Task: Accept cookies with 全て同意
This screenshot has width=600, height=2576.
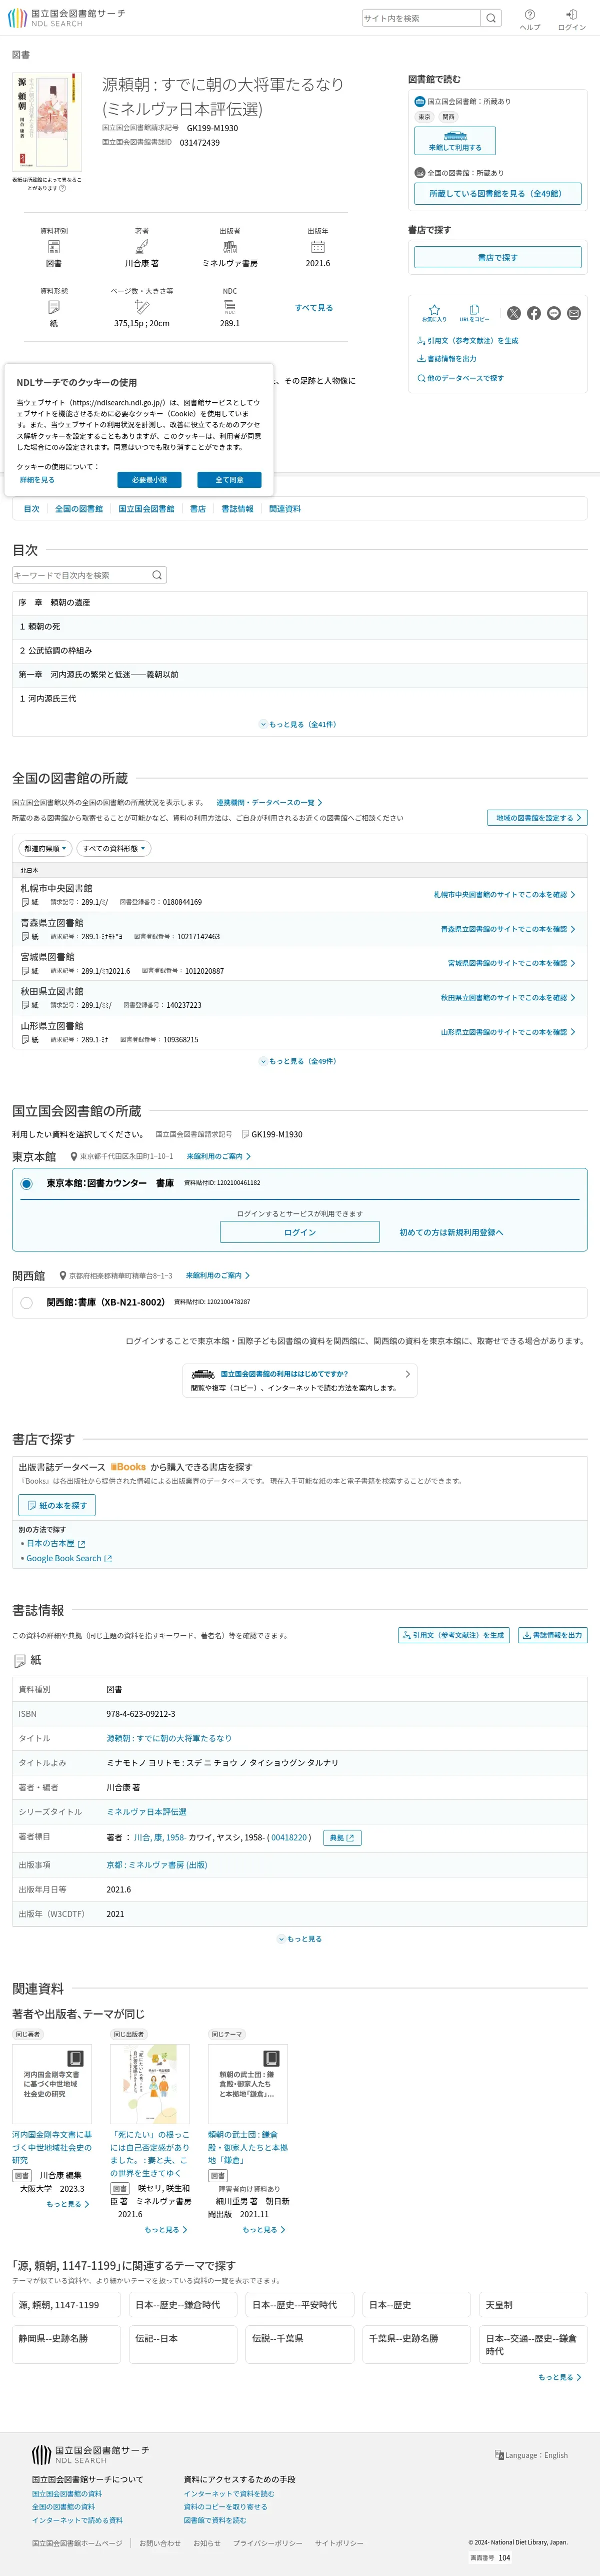Action: (x=229, y=480)
